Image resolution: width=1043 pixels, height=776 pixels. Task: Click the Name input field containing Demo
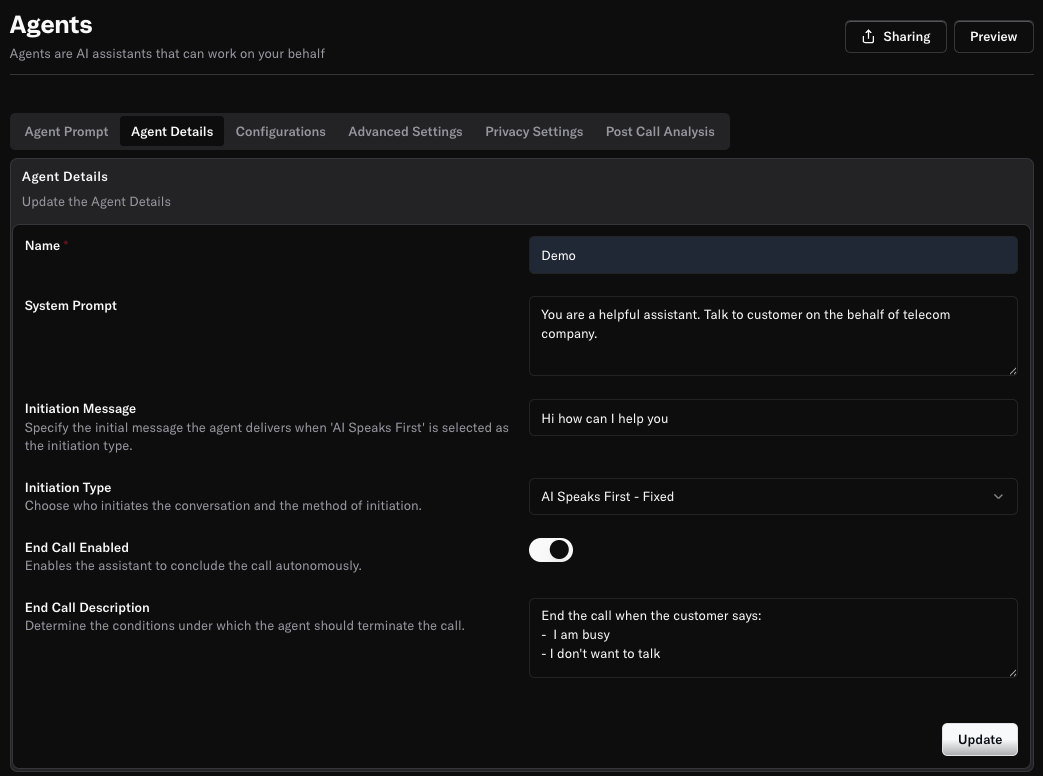point(773,255)
